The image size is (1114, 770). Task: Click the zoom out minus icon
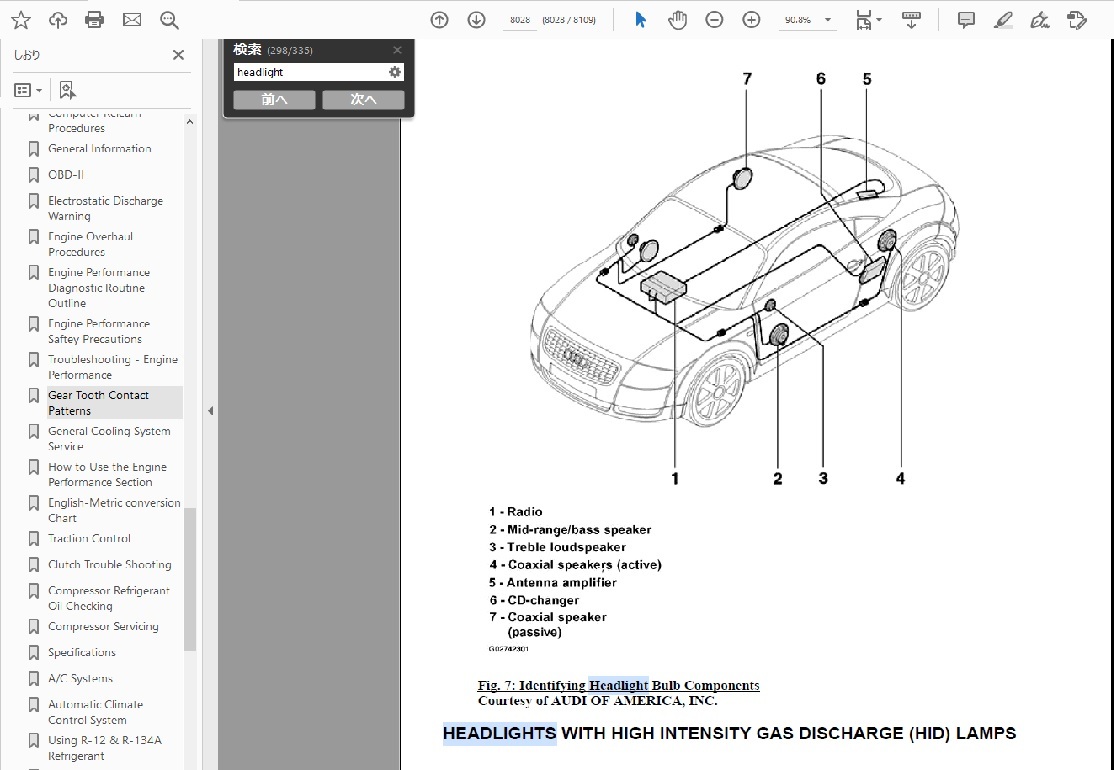[x=714, y=20]
